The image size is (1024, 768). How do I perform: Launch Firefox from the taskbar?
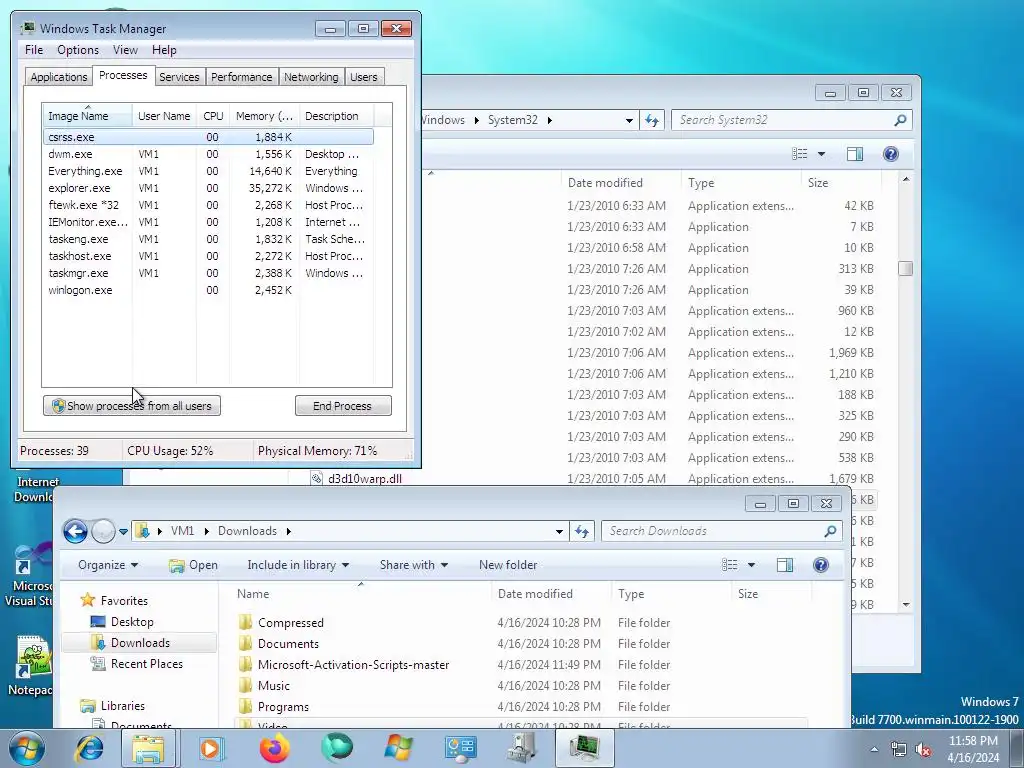tap(274, 748)
